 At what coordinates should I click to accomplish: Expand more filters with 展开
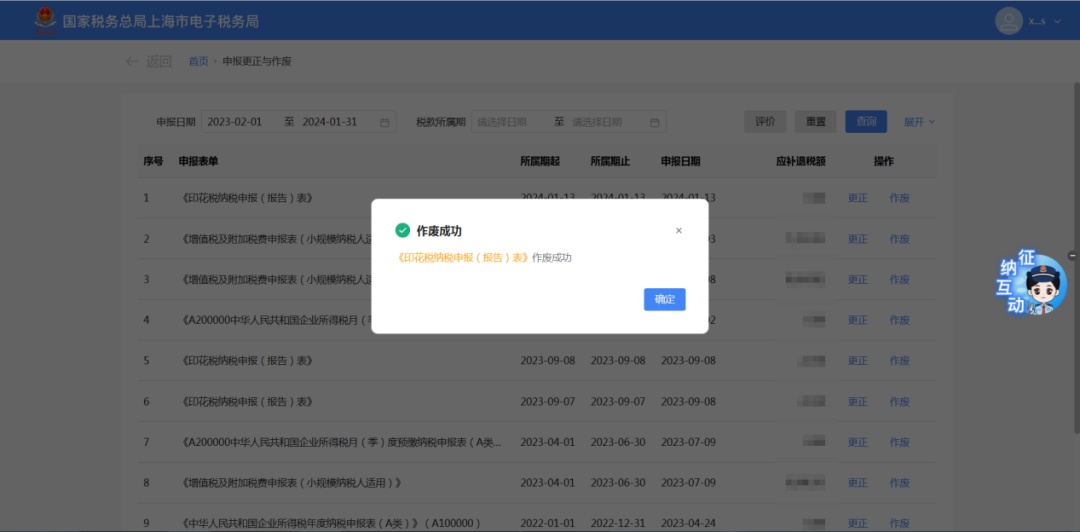click(x=919, y=122)
